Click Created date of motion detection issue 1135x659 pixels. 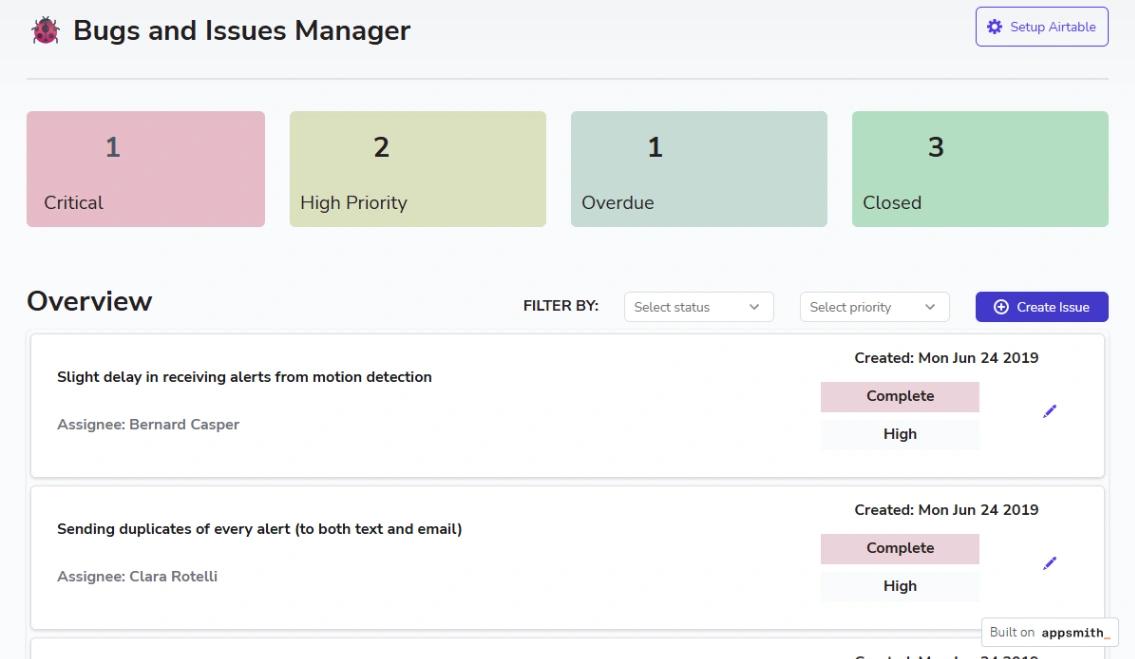[x=946, y=358]
